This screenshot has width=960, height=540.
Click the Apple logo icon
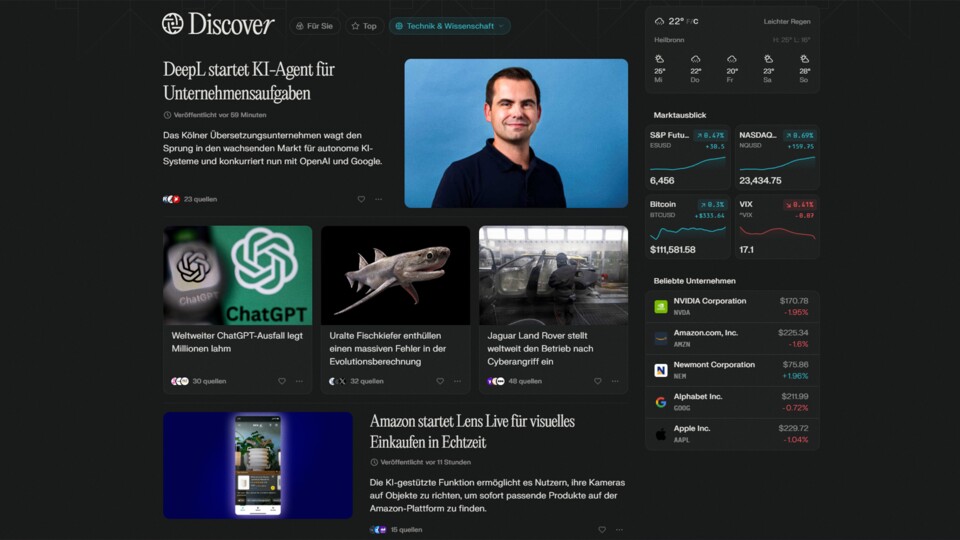point(661,434)
